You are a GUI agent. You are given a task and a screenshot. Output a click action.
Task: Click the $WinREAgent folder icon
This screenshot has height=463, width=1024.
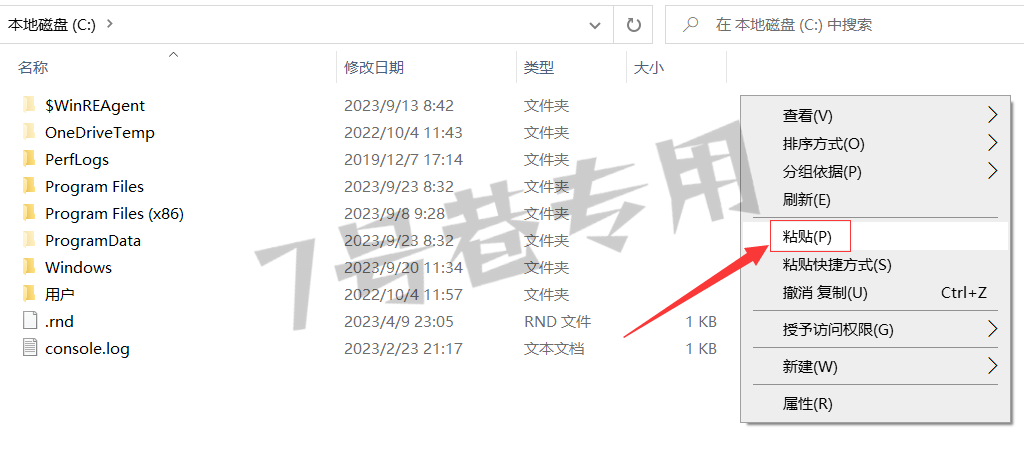[29, 104]
